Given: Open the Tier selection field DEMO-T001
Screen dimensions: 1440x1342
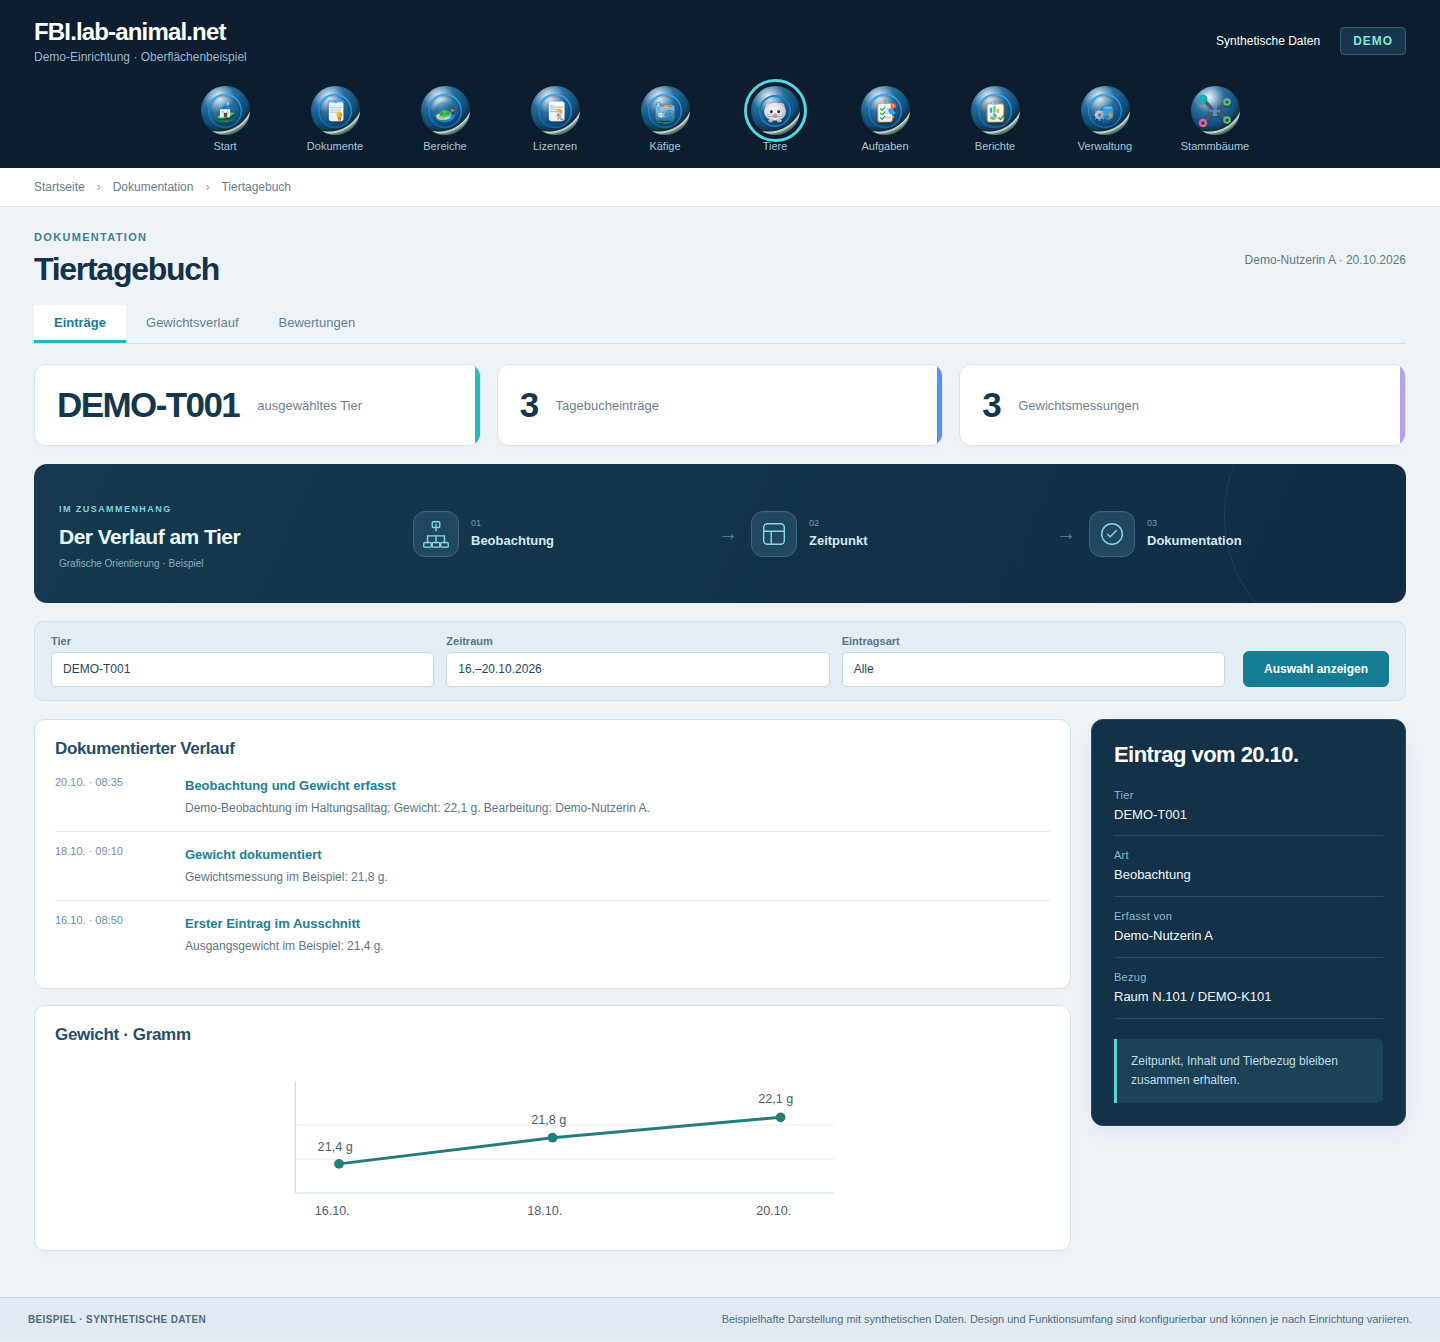Looking at the screenshot, I should click(x=242, y=669).
